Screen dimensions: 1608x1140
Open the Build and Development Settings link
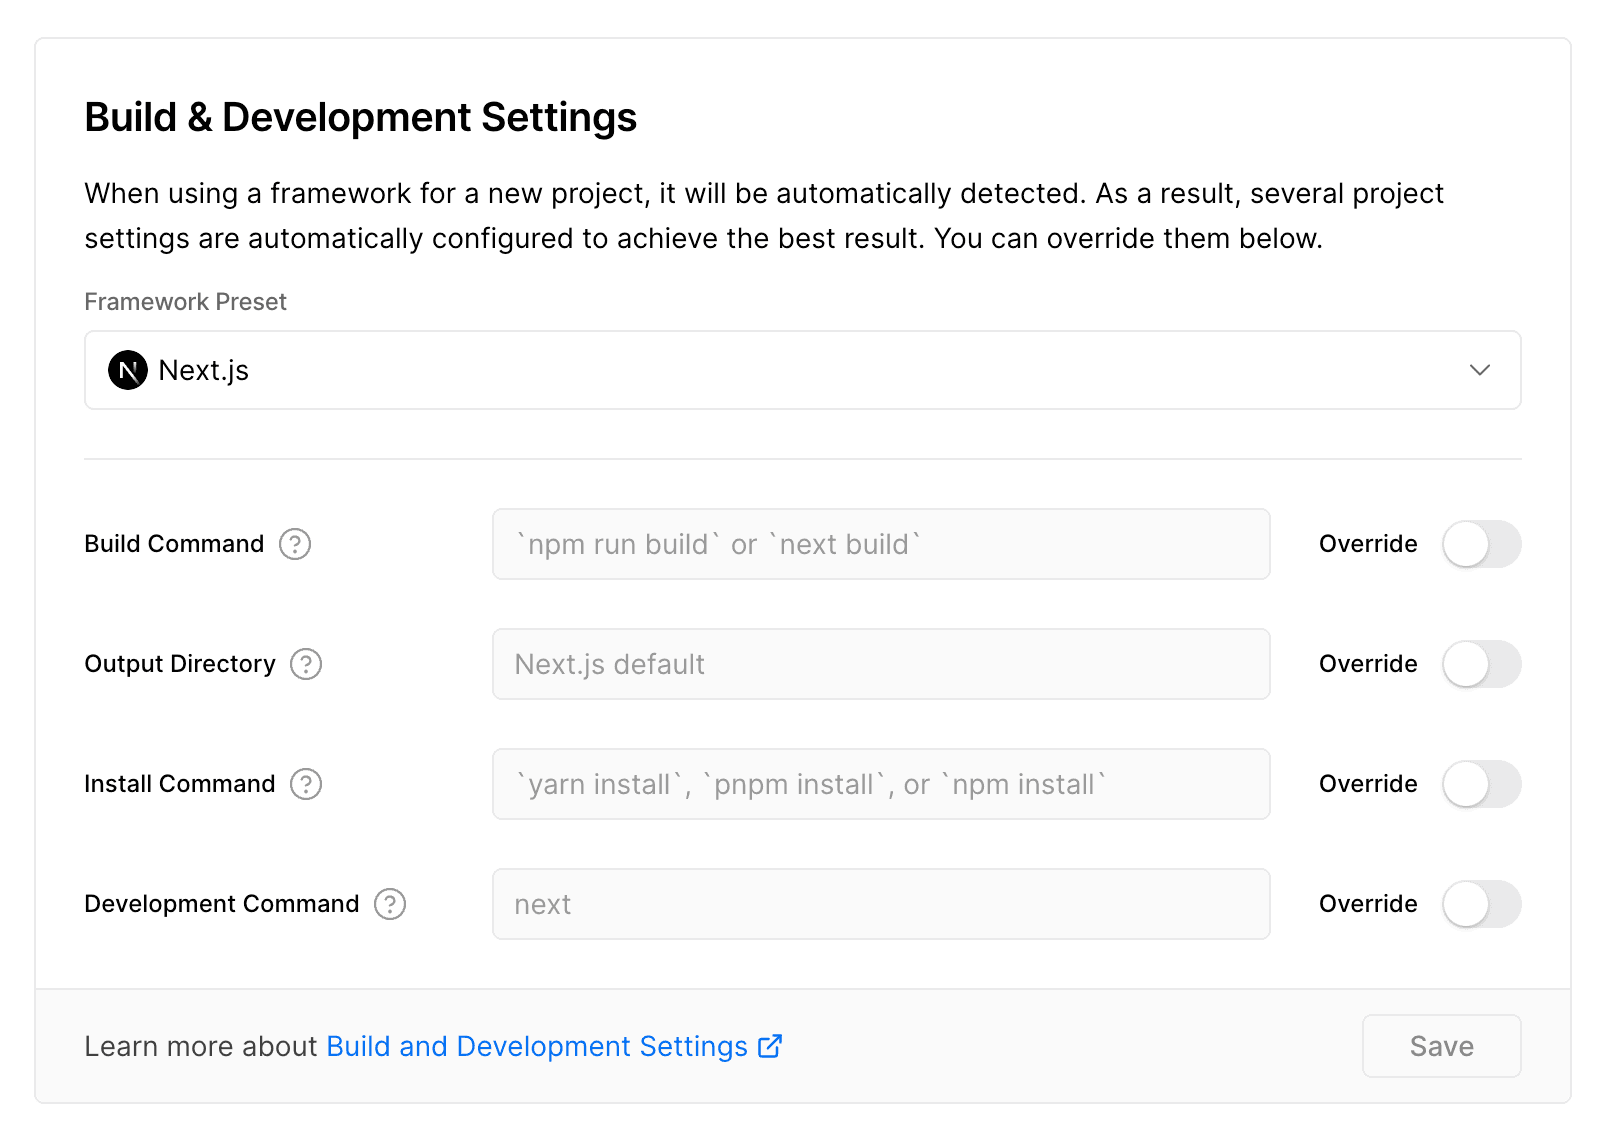click(x=536, y=1046)
